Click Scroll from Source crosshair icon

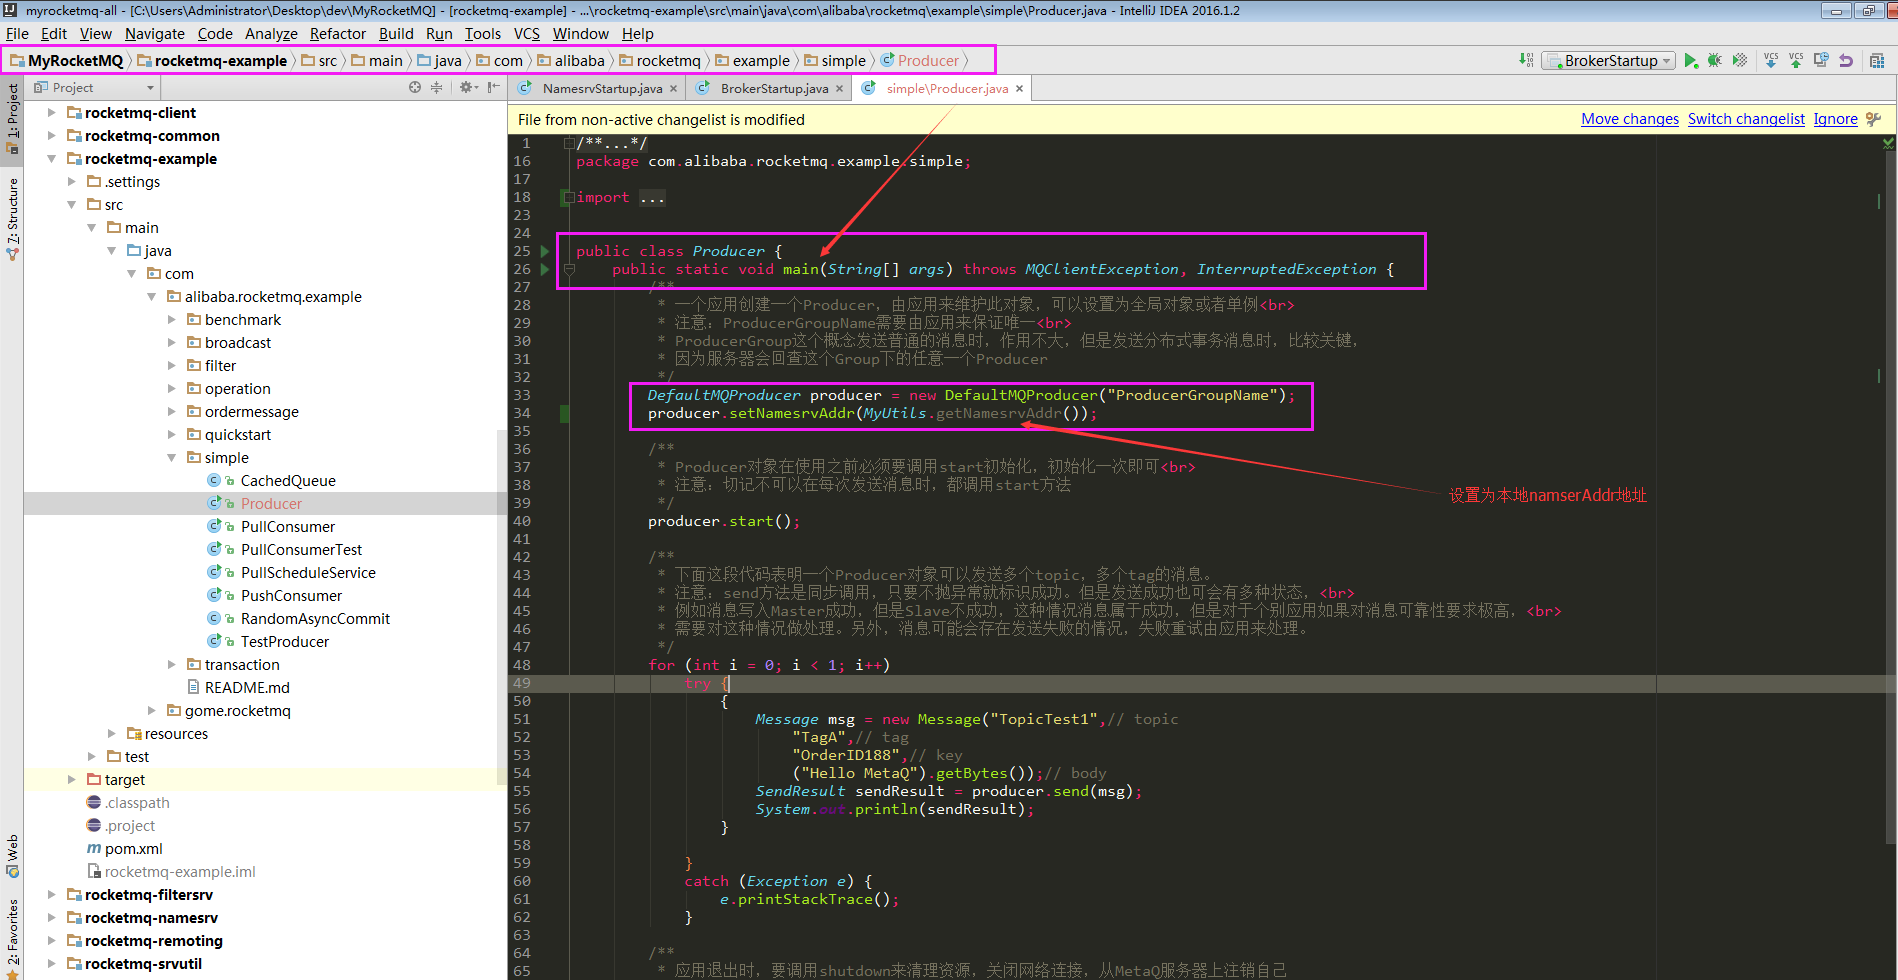tap(415, 88)
